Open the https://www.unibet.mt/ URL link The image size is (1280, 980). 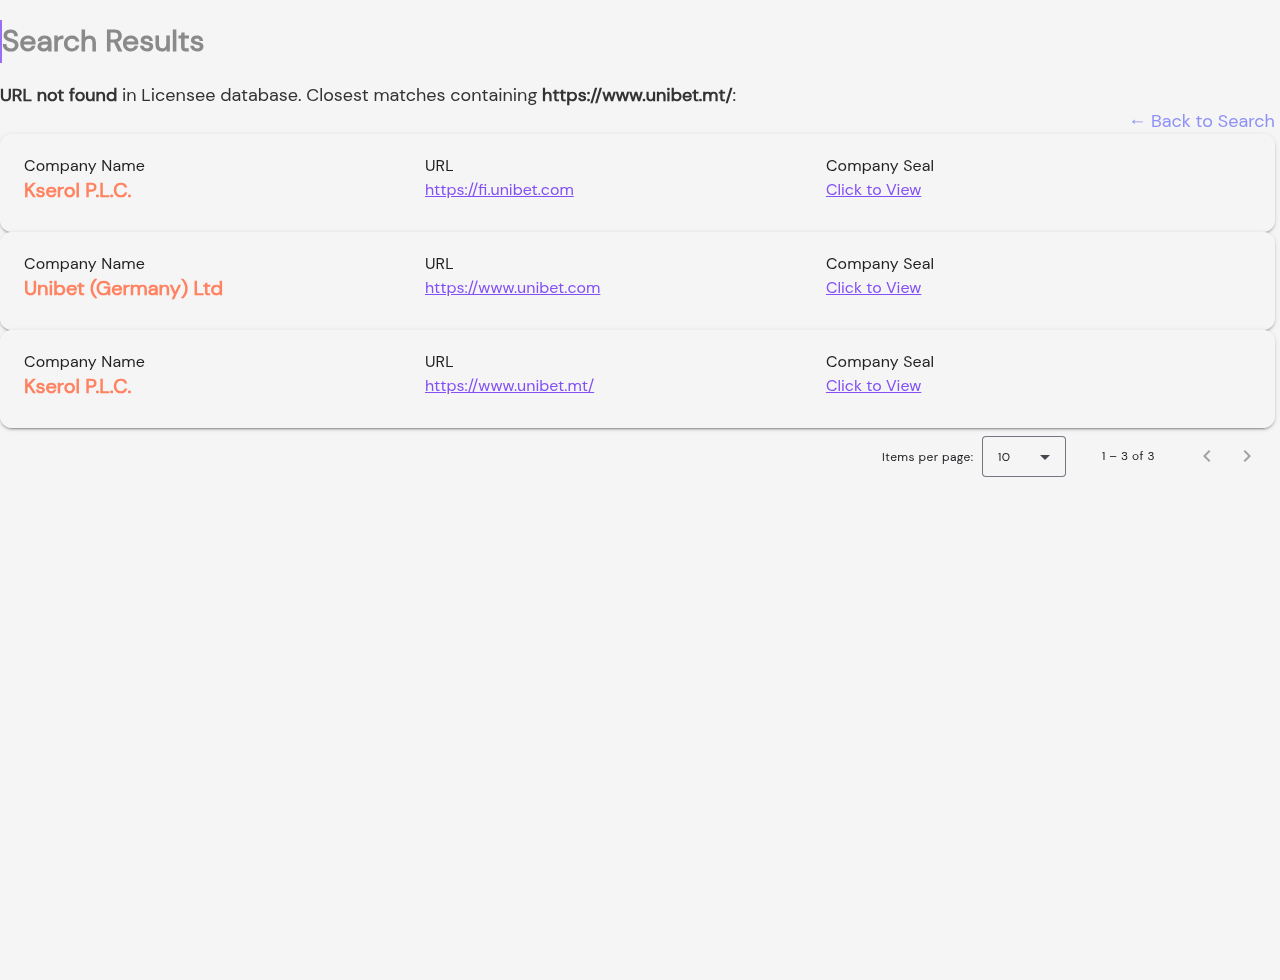pos(509,386)
